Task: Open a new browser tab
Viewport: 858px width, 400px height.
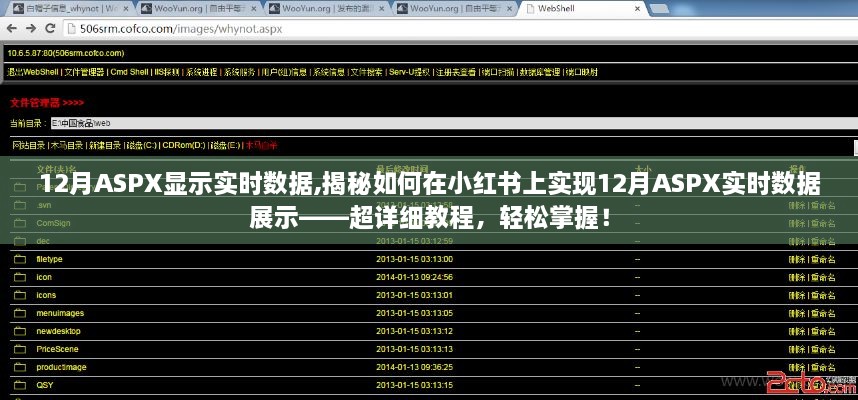Action: [x=659, y=9]
